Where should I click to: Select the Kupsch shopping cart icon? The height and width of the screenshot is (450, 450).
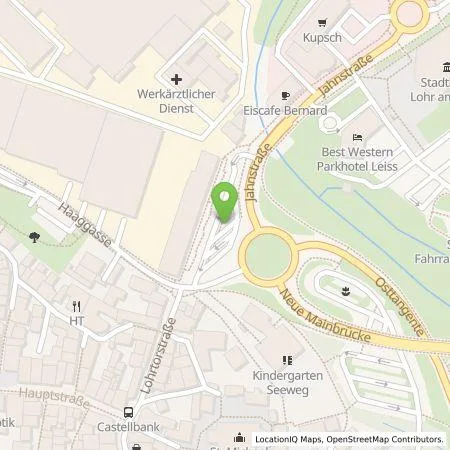pos(322,23)
